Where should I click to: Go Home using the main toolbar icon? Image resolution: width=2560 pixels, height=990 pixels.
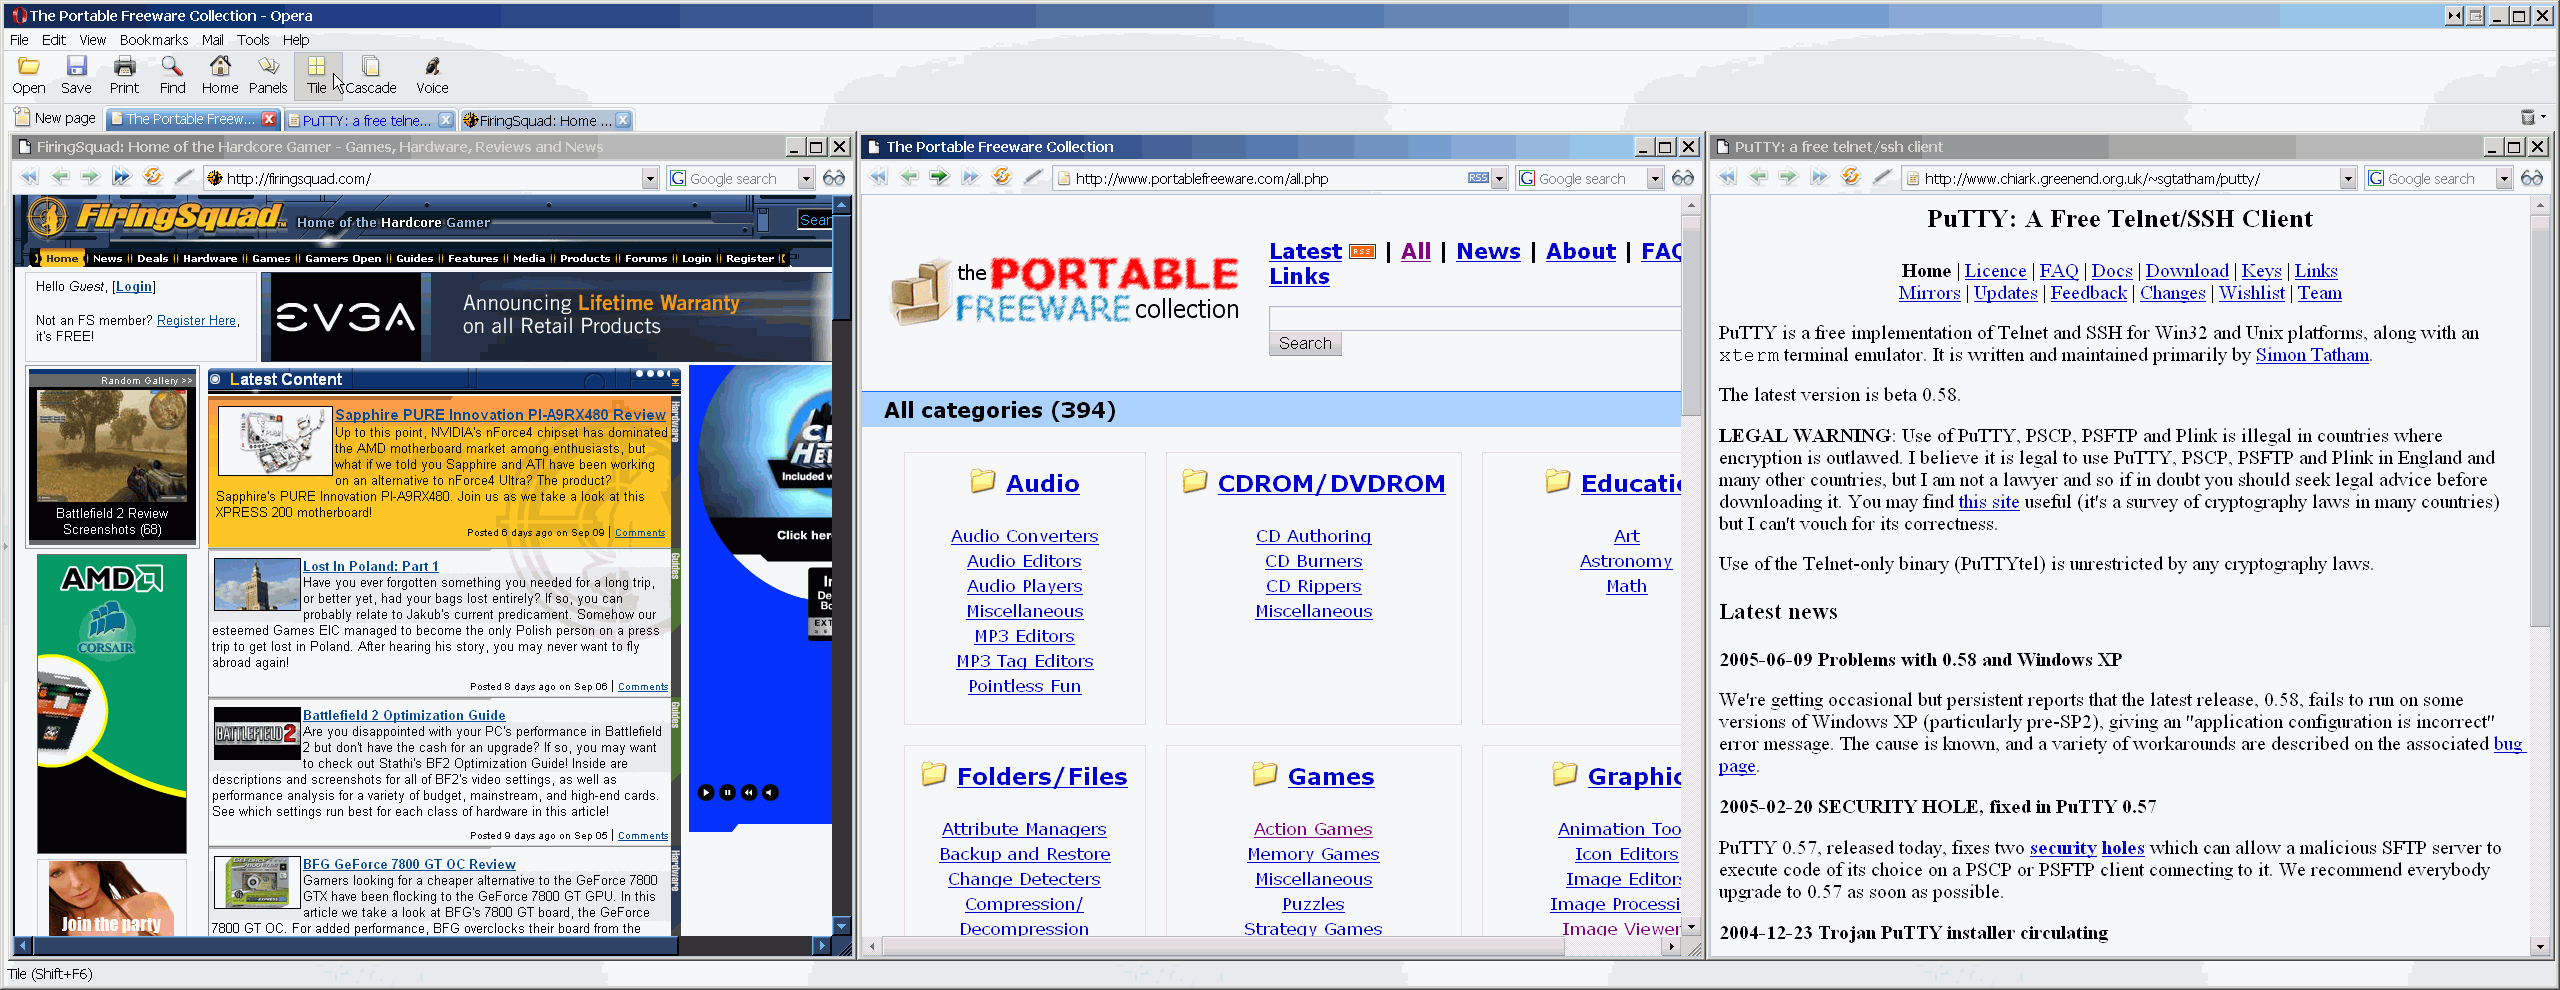[220, 76]
